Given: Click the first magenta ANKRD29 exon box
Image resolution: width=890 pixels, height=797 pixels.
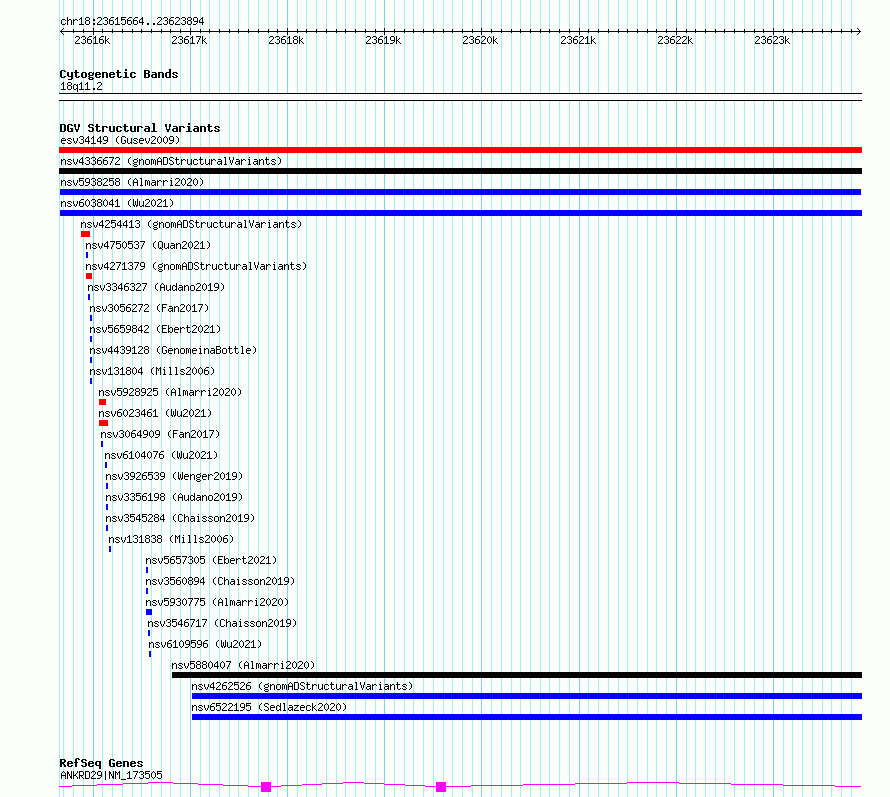Looking at the screenshot, I should tap(266, 787).
